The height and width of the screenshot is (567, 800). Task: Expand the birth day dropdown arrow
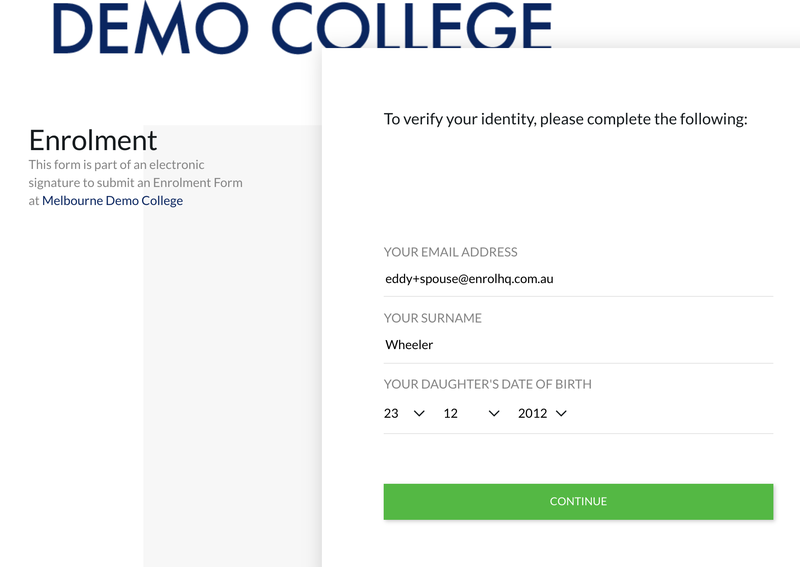419,413
